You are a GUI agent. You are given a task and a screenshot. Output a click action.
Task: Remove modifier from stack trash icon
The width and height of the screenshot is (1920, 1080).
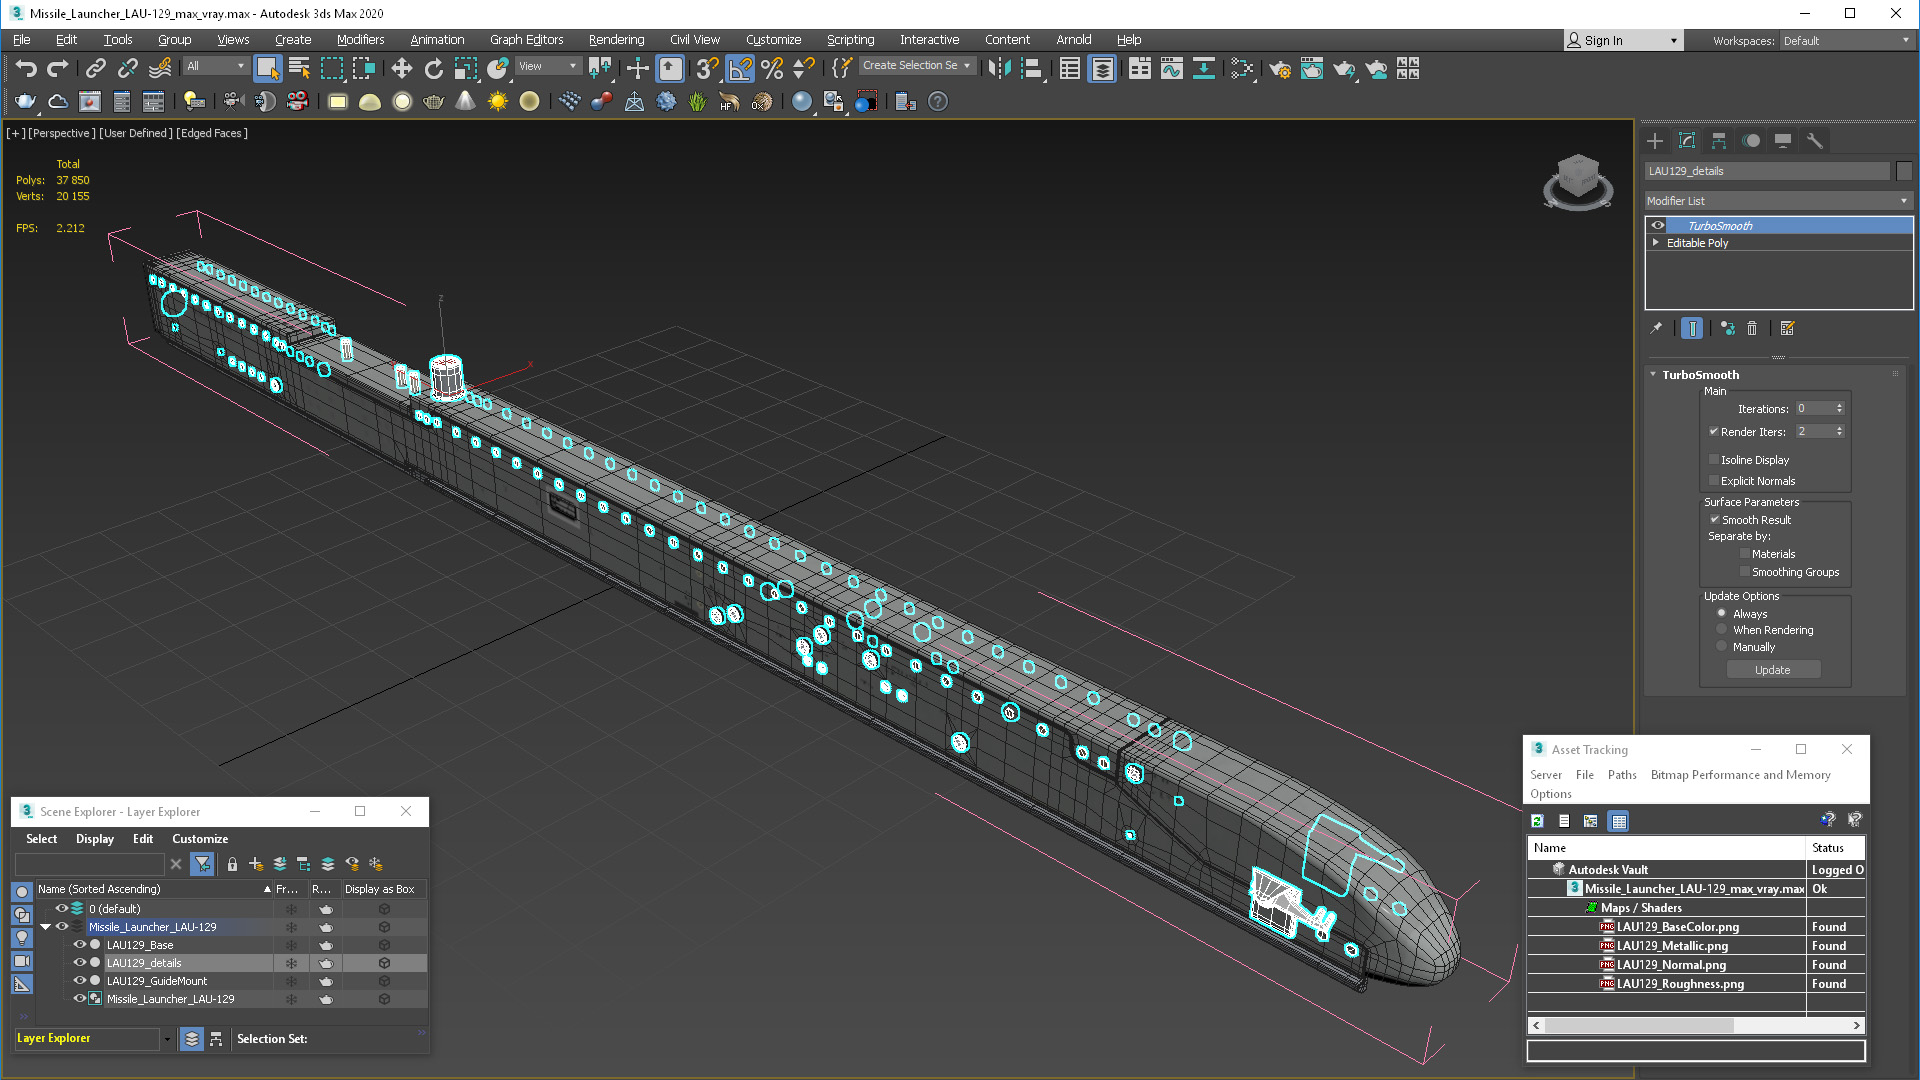(x=1752, y=328)
